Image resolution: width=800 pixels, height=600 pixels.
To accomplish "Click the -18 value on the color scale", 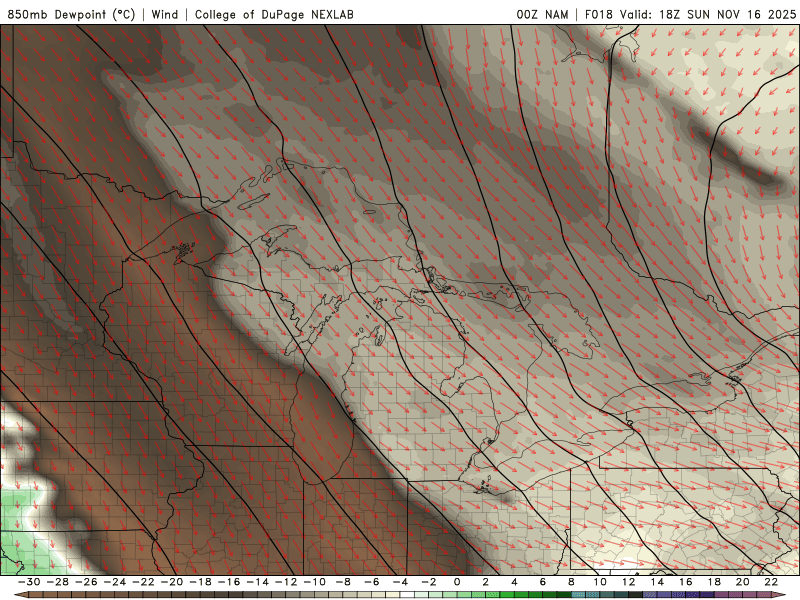I will [201, 582].
